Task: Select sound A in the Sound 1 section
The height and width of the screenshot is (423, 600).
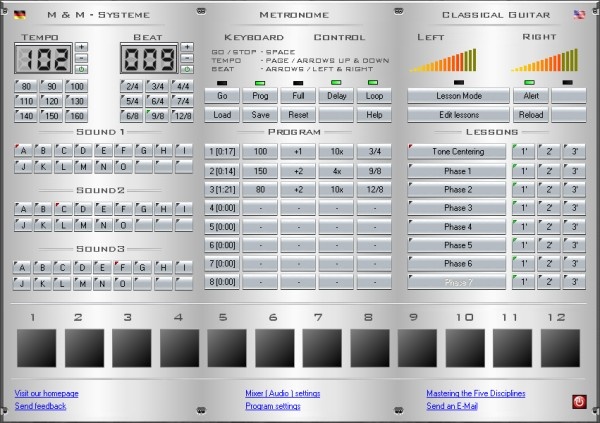Action: click(x=22, y=151)
